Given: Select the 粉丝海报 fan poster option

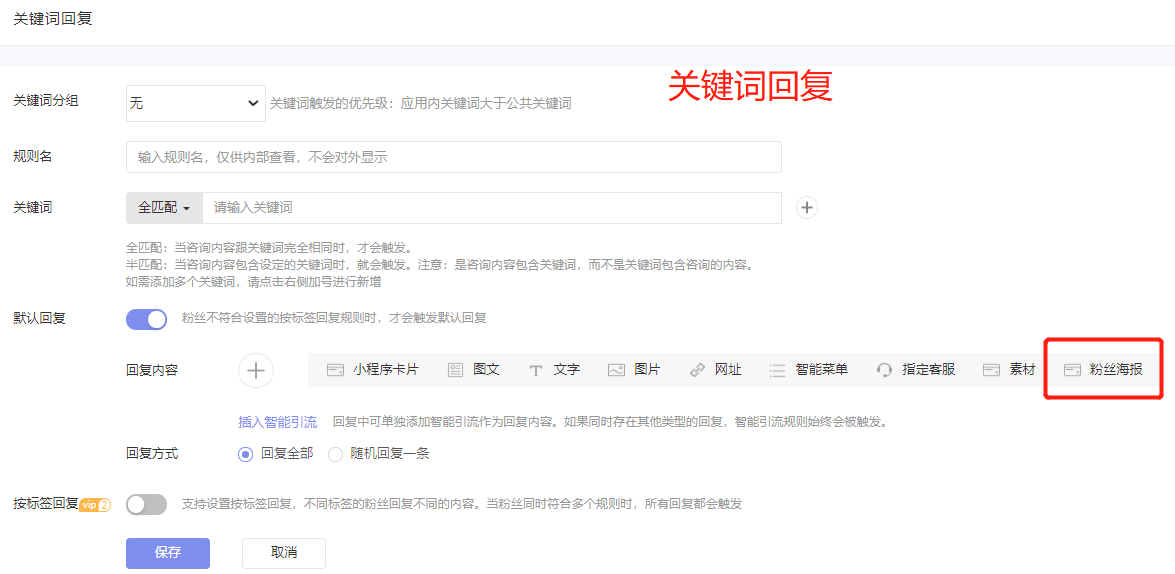Looking at the screenshot, I should coord(1103,370).
